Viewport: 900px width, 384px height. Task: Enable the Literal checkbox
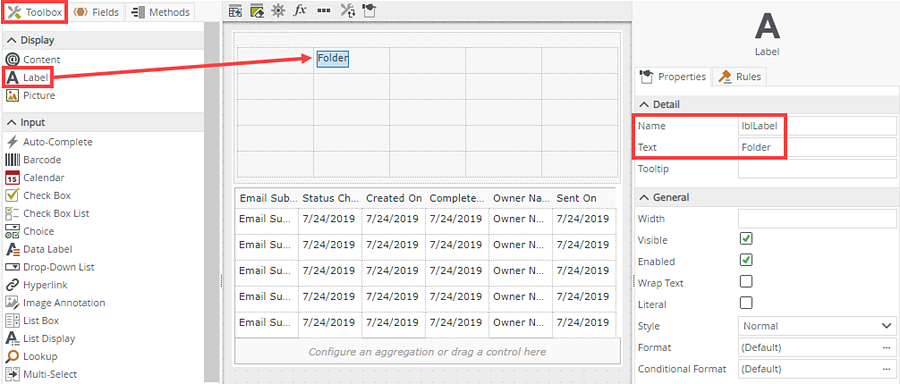746,303
